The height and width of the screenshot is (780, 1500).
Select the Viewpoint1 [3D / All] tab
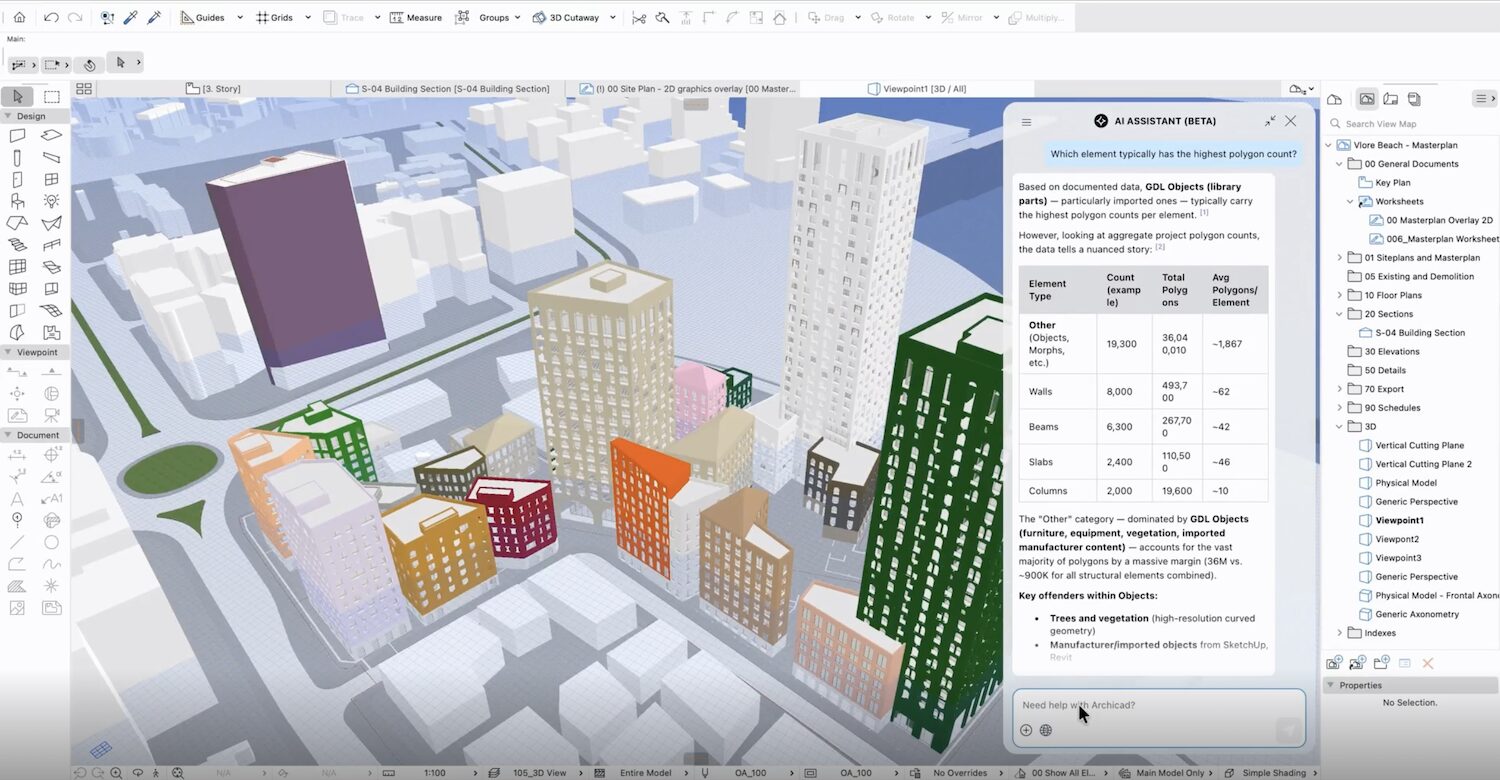[917, 89]
